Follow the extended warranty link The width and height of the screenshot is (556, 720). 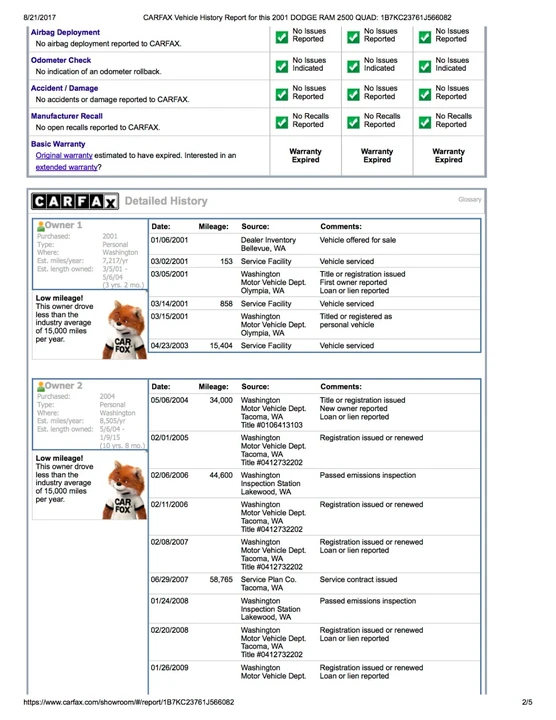(x=67, y=167)
